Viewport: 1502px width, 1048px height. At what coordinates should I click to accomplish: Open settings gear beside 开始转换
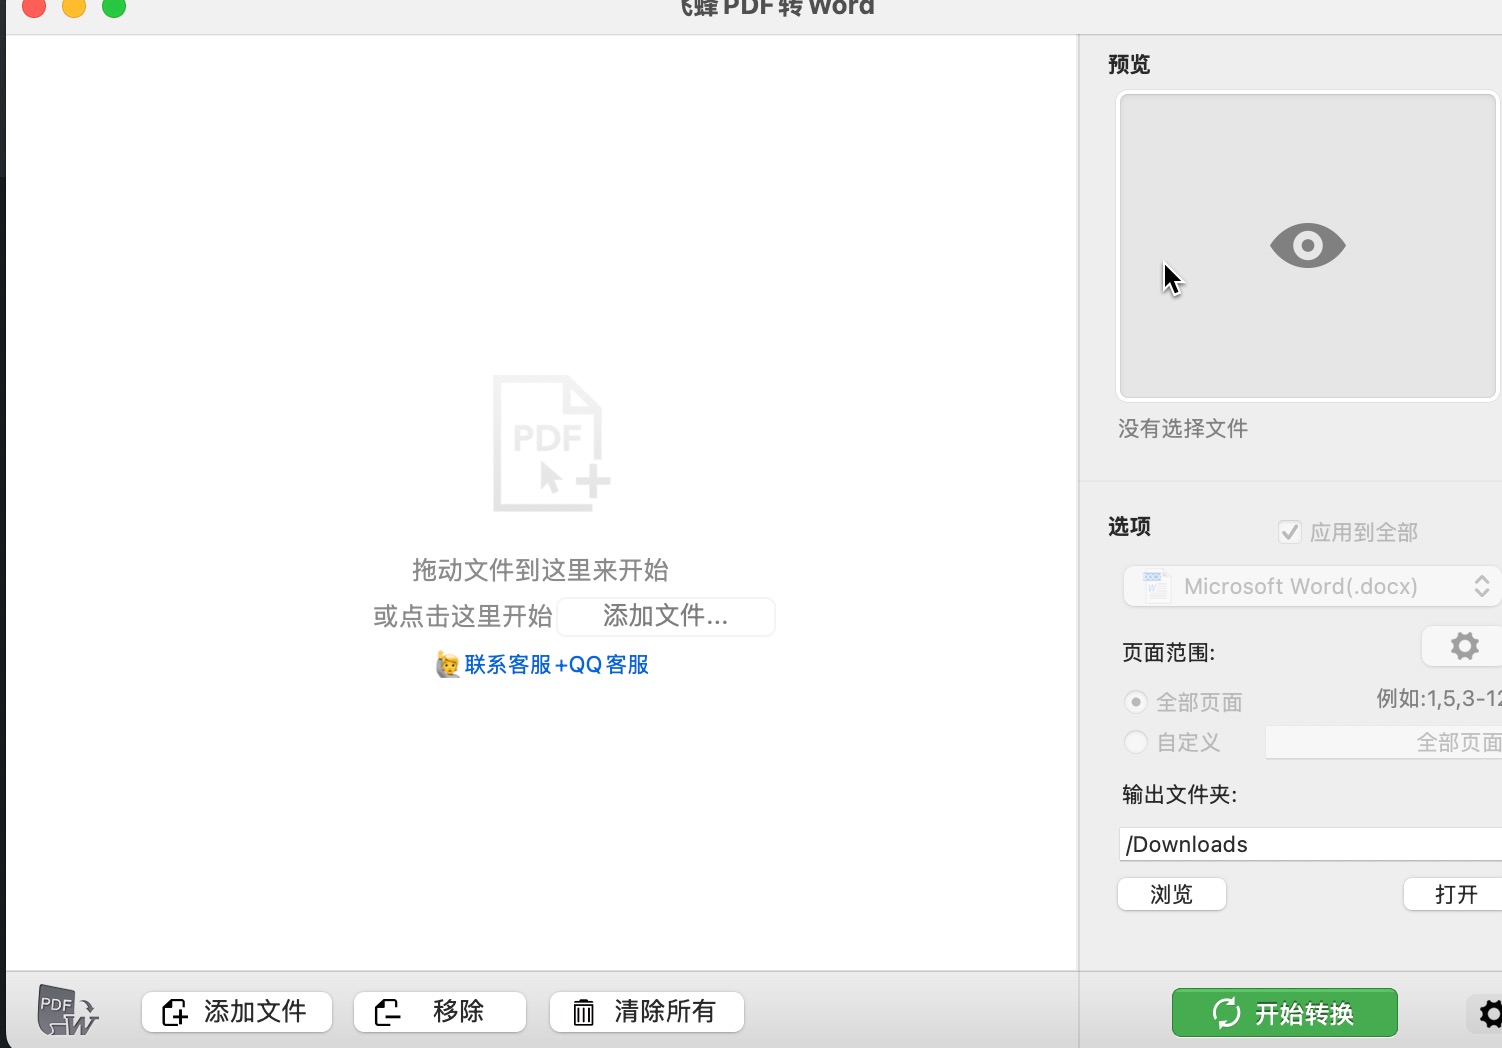(1488, 1014)
